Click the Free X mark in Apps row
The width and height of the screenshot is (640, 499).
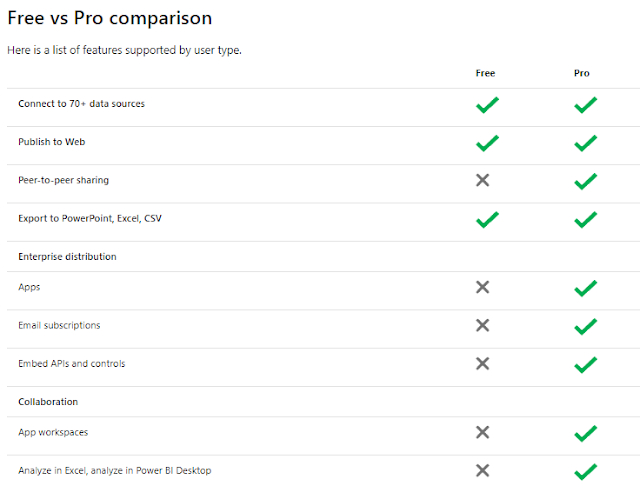tap(483, 287)
